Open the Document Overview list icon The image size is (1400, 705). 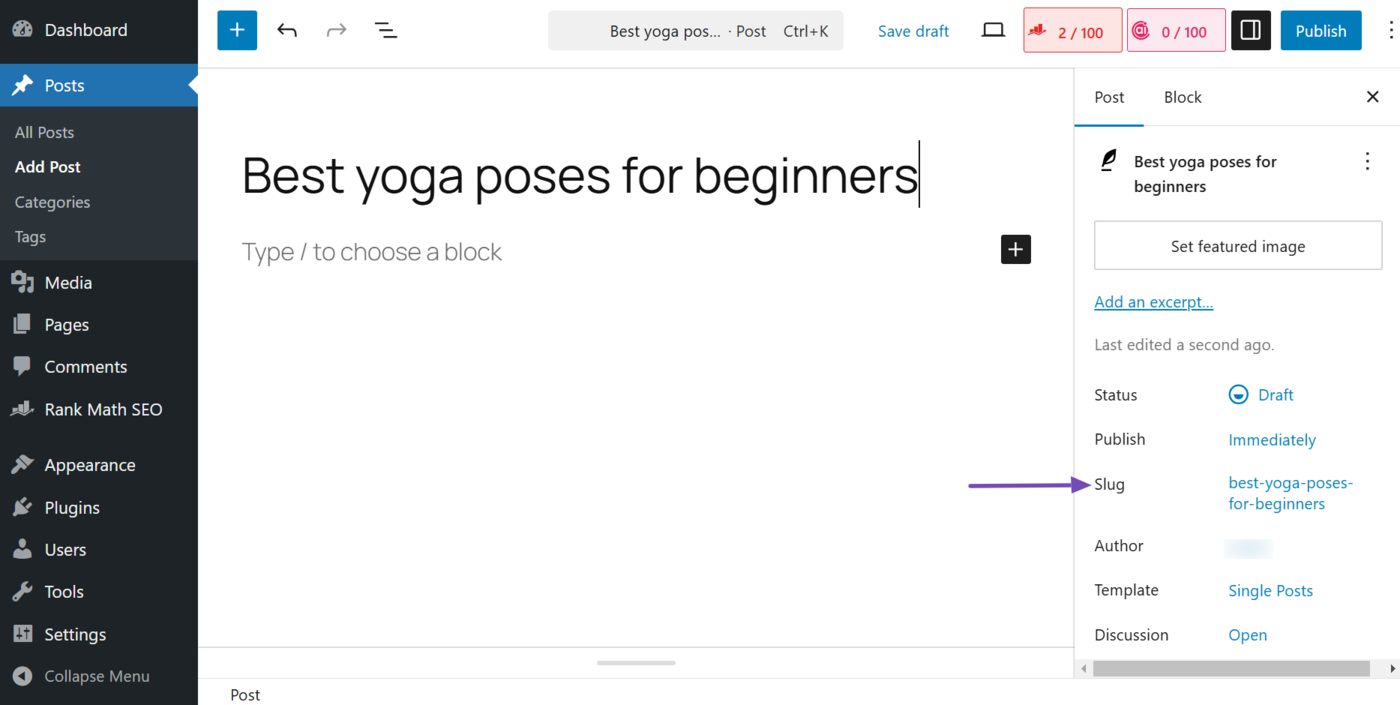point(386,31)
